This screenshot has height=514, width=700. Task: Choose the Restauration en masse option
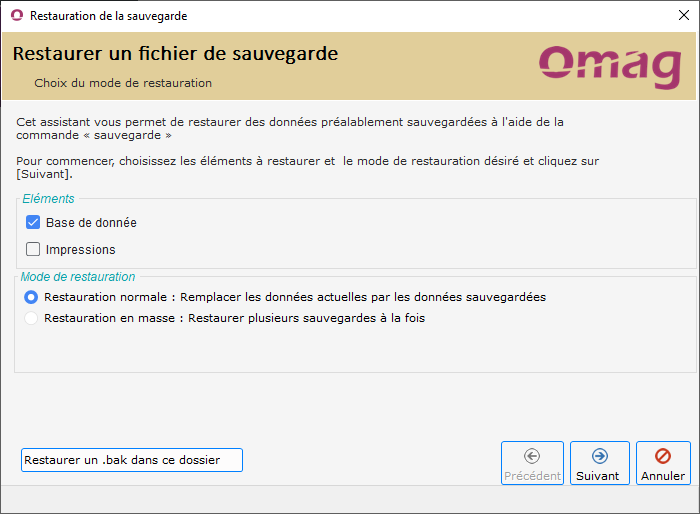32,318
